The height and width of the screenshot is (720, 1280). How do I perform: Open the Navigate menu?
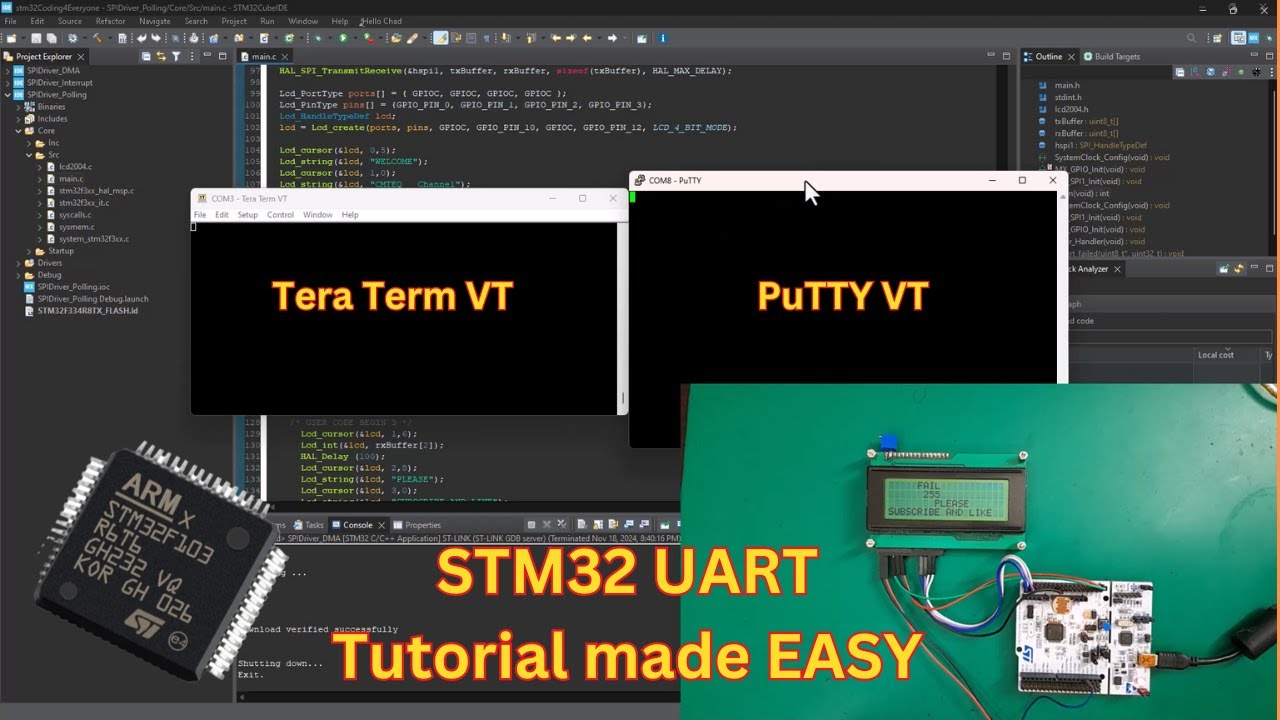pyautogui.click(x=155, y=21)
